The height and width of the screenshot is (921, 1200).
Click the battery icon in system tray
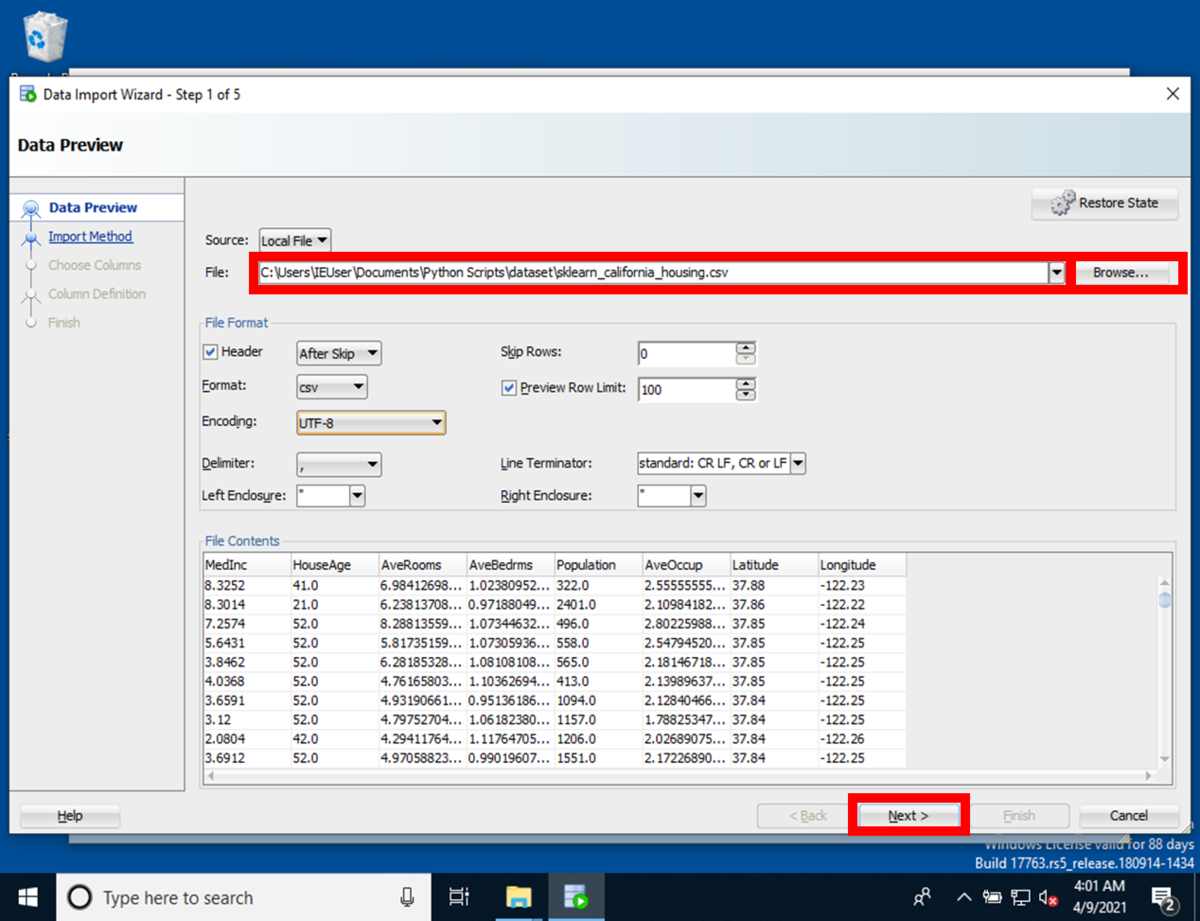(993, 897)
